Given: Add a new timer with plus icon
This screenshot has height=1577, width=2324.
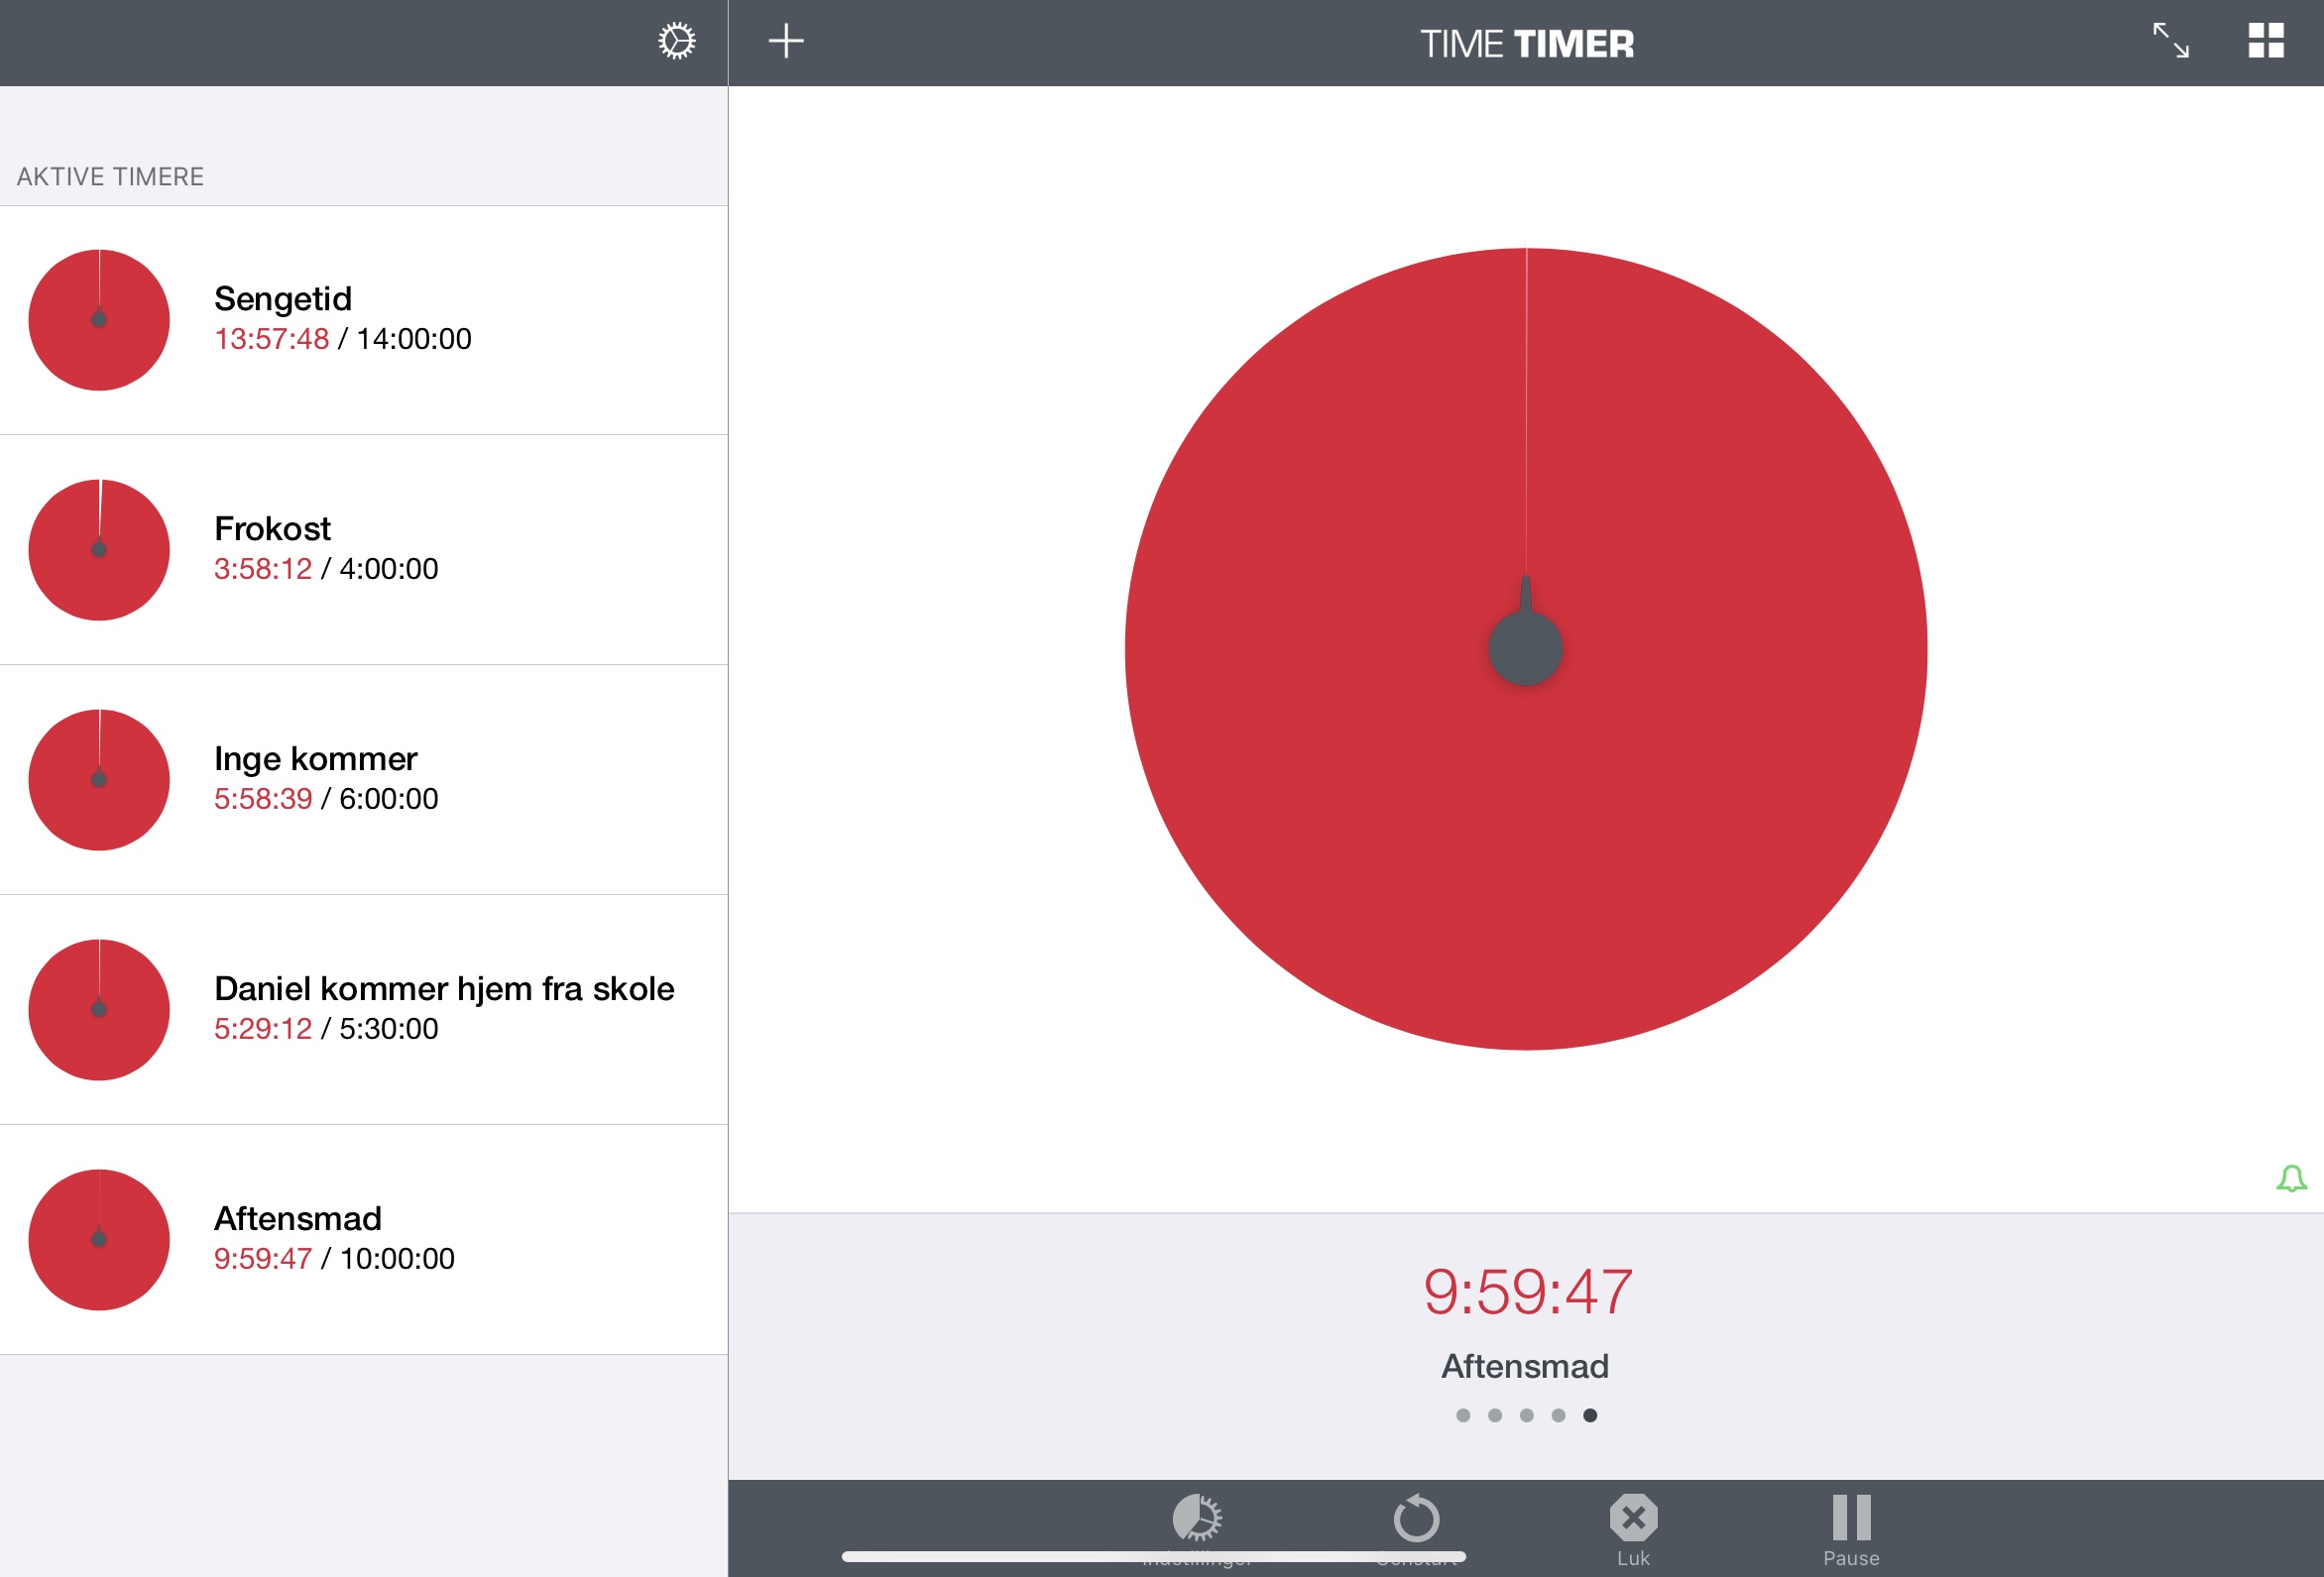Looking at the screenshot, I should click(x=786, y=41).
